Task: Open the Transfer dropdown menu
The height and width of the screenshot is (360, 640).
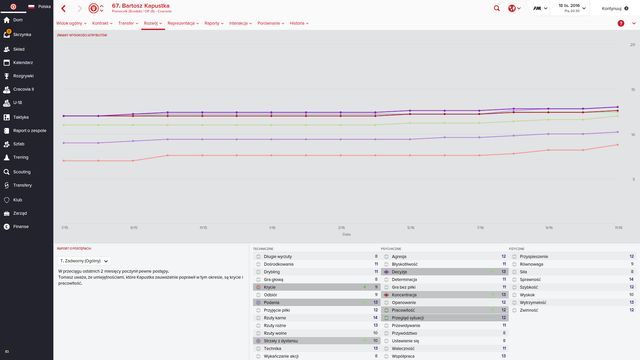Action: [128, 23]
